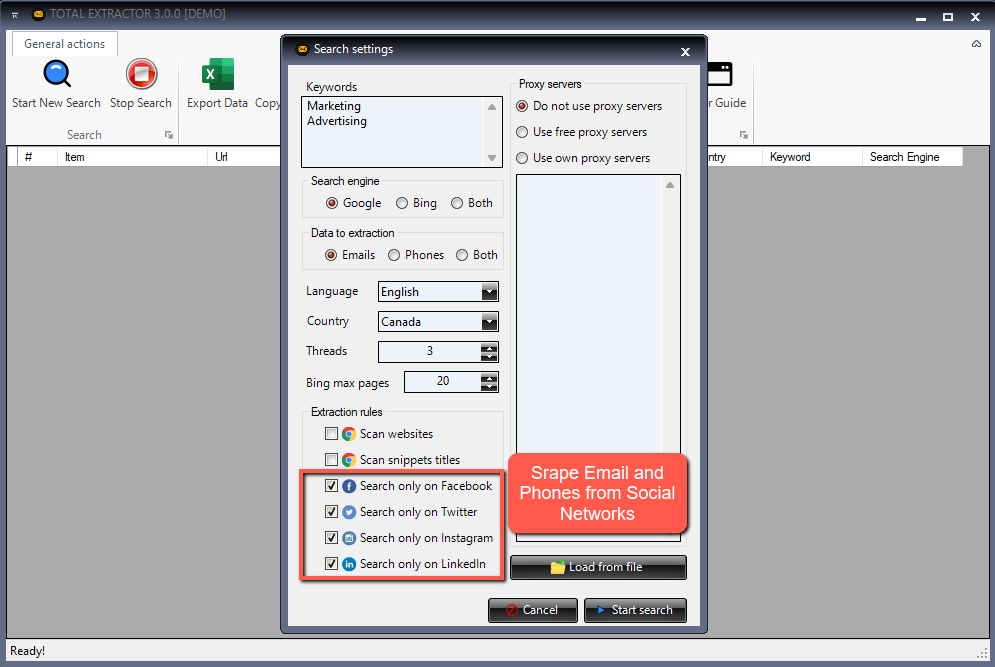Click the Keywords box scroll up arrow
Viewport: 995px width, 667px height.
pos(492,107)
